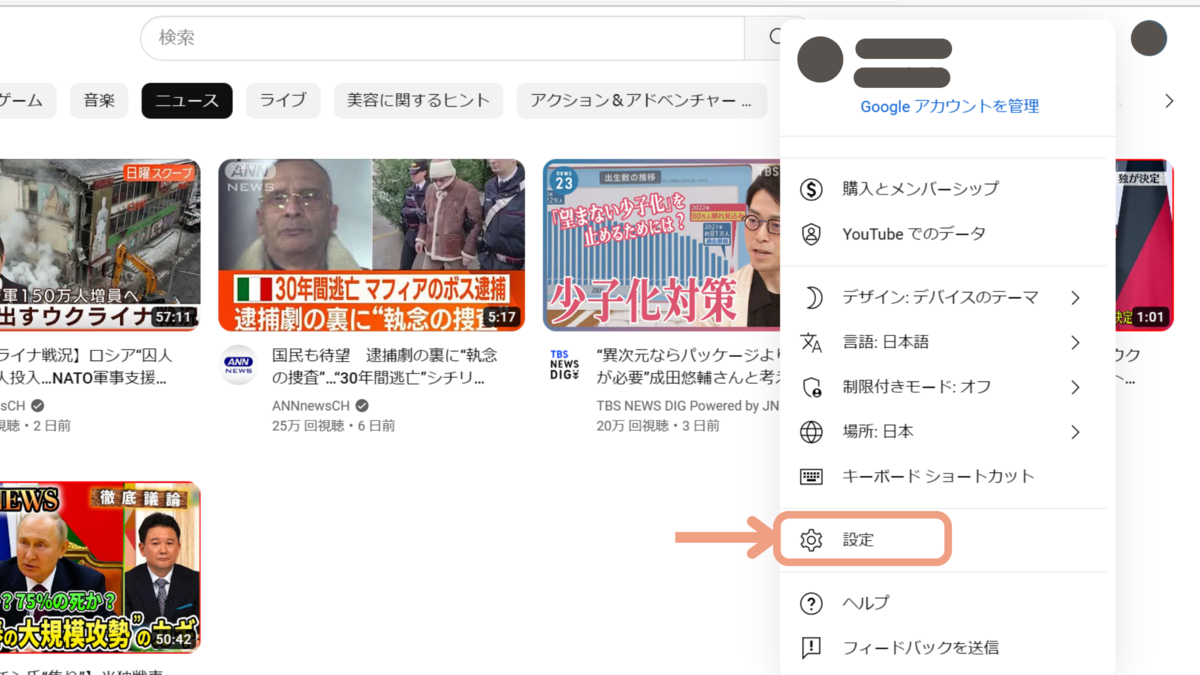Screen dimensions: 1200x675
Task: Select the アクション＆アドベンチャー chip
Action: tap(641, 100)
